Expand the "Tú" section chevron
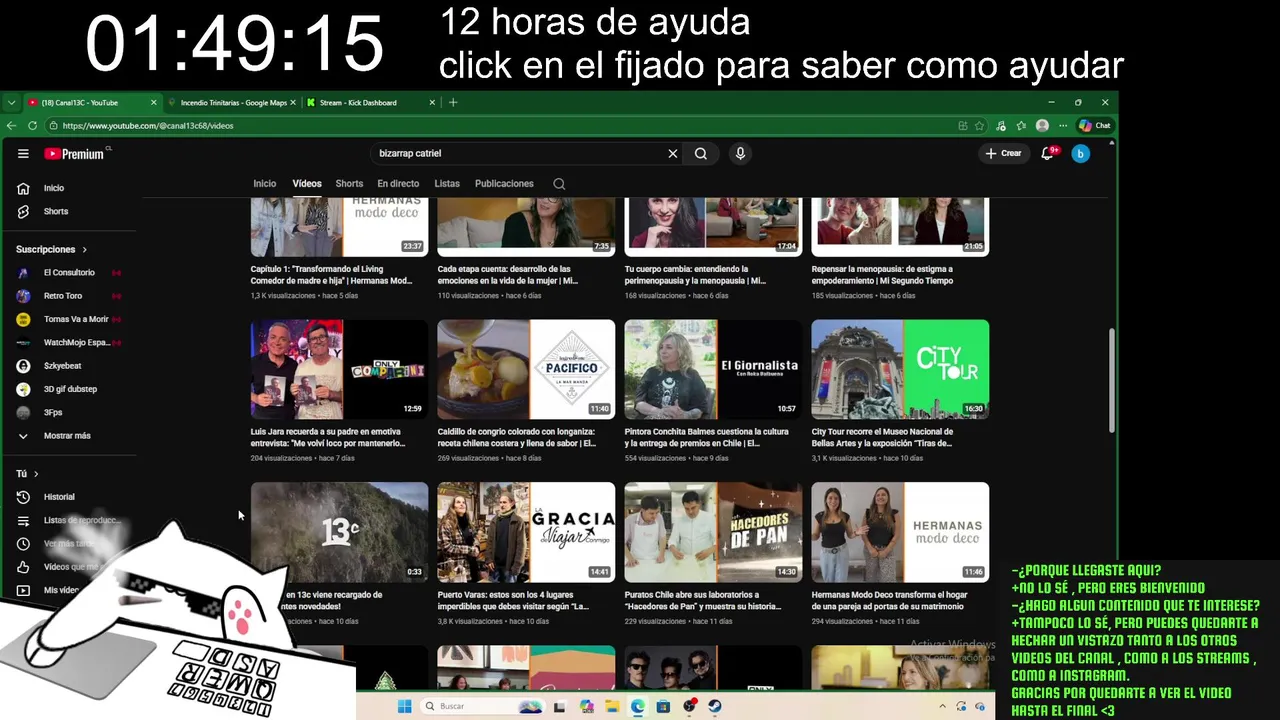 pyautogui.click(x=36, y=474)
